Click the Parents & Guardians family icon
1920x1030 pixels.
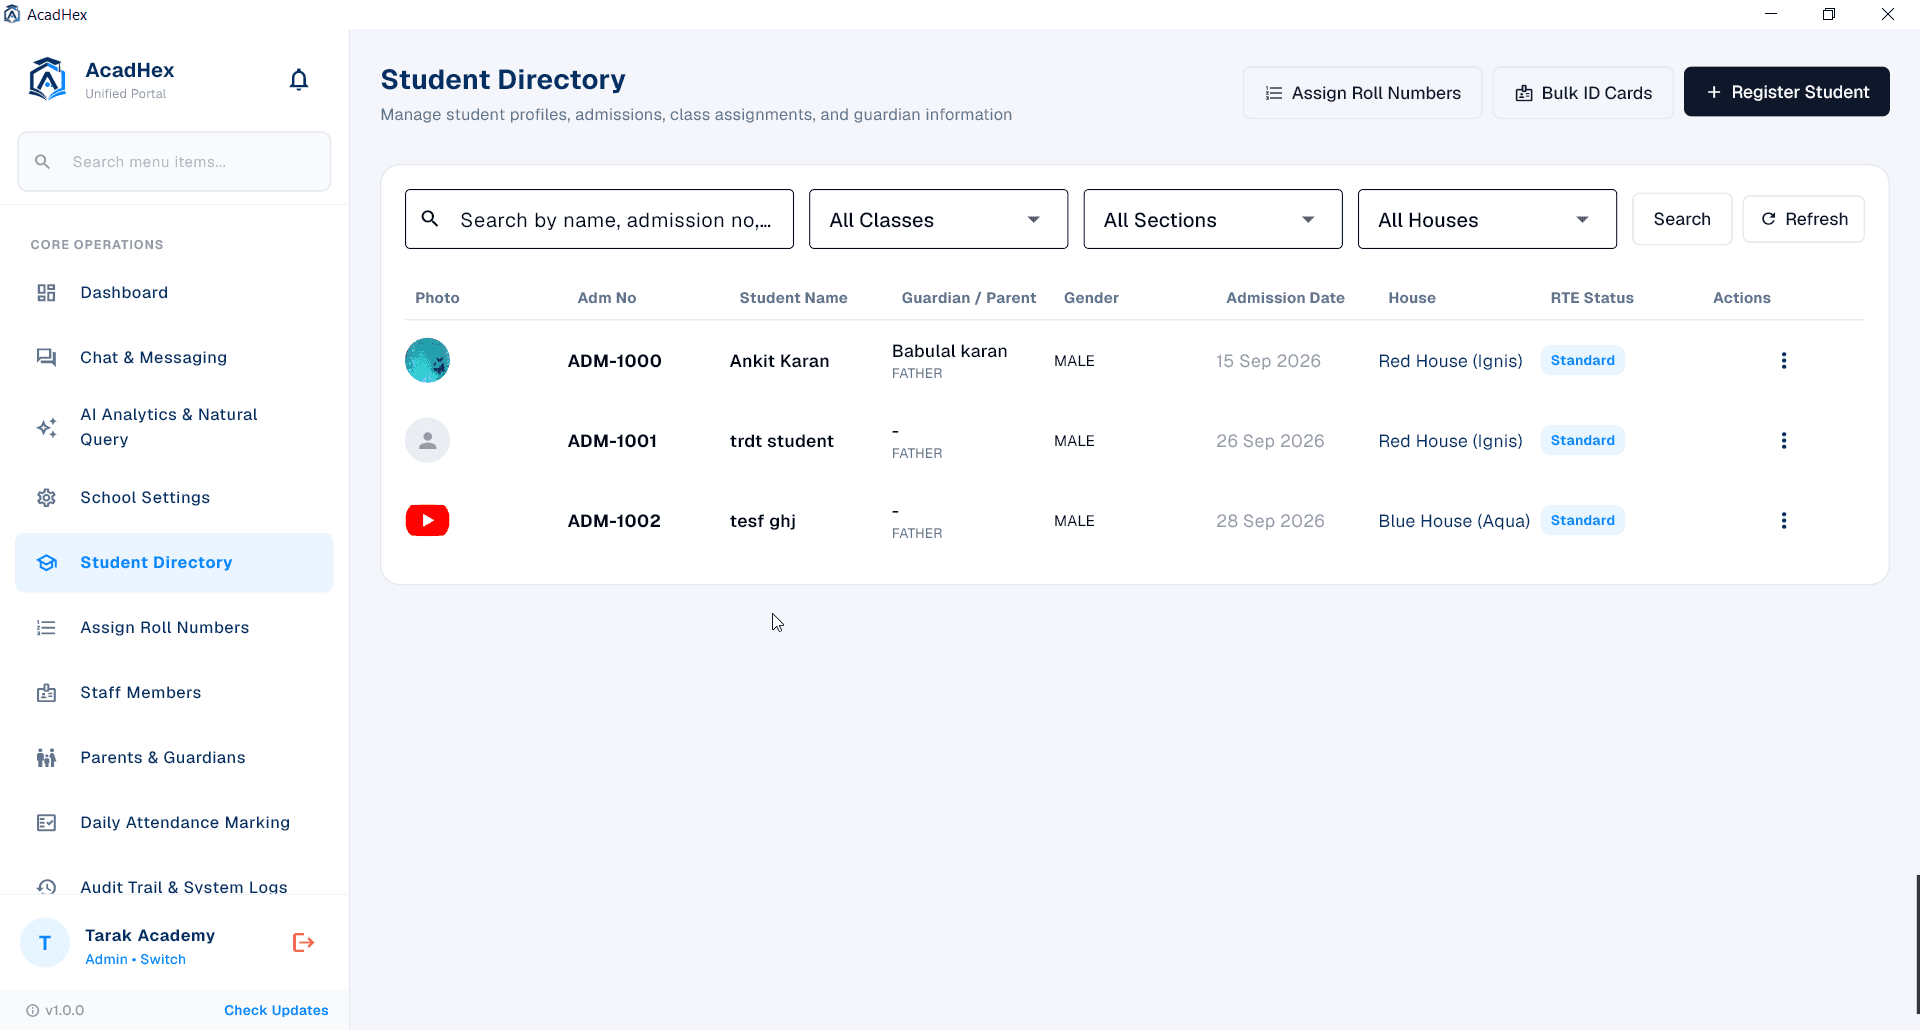[x=46, y=758]
